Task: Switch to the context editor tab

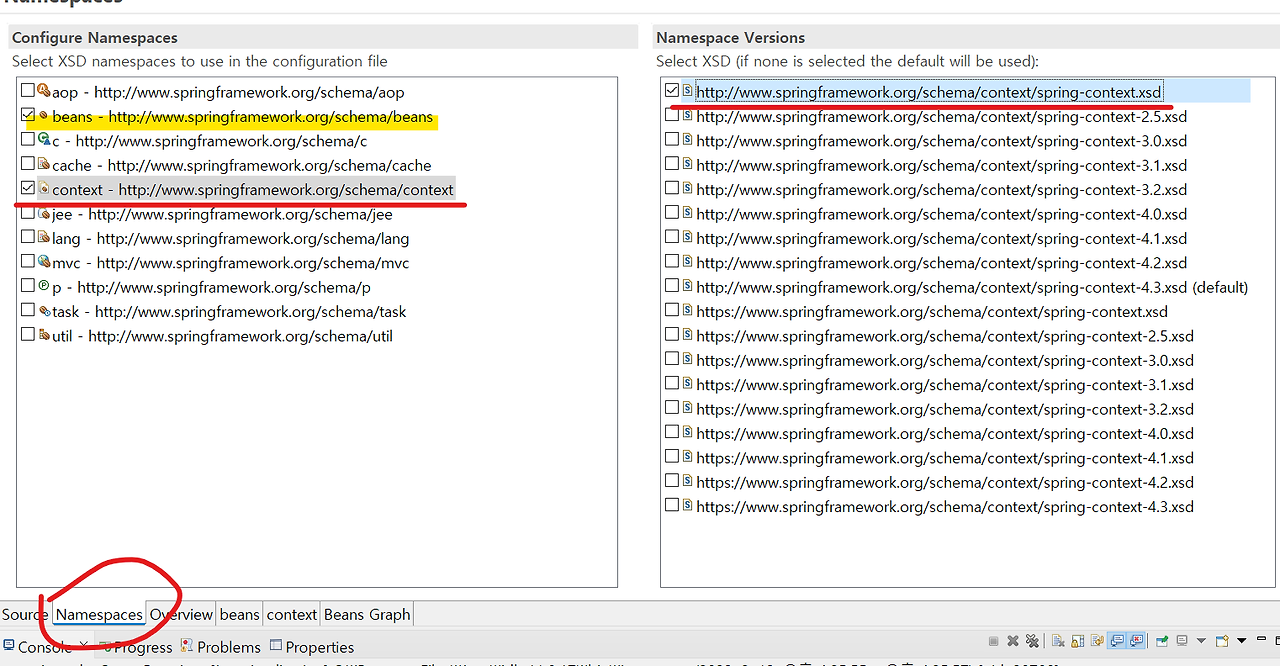Action: (x=292, y=614)
